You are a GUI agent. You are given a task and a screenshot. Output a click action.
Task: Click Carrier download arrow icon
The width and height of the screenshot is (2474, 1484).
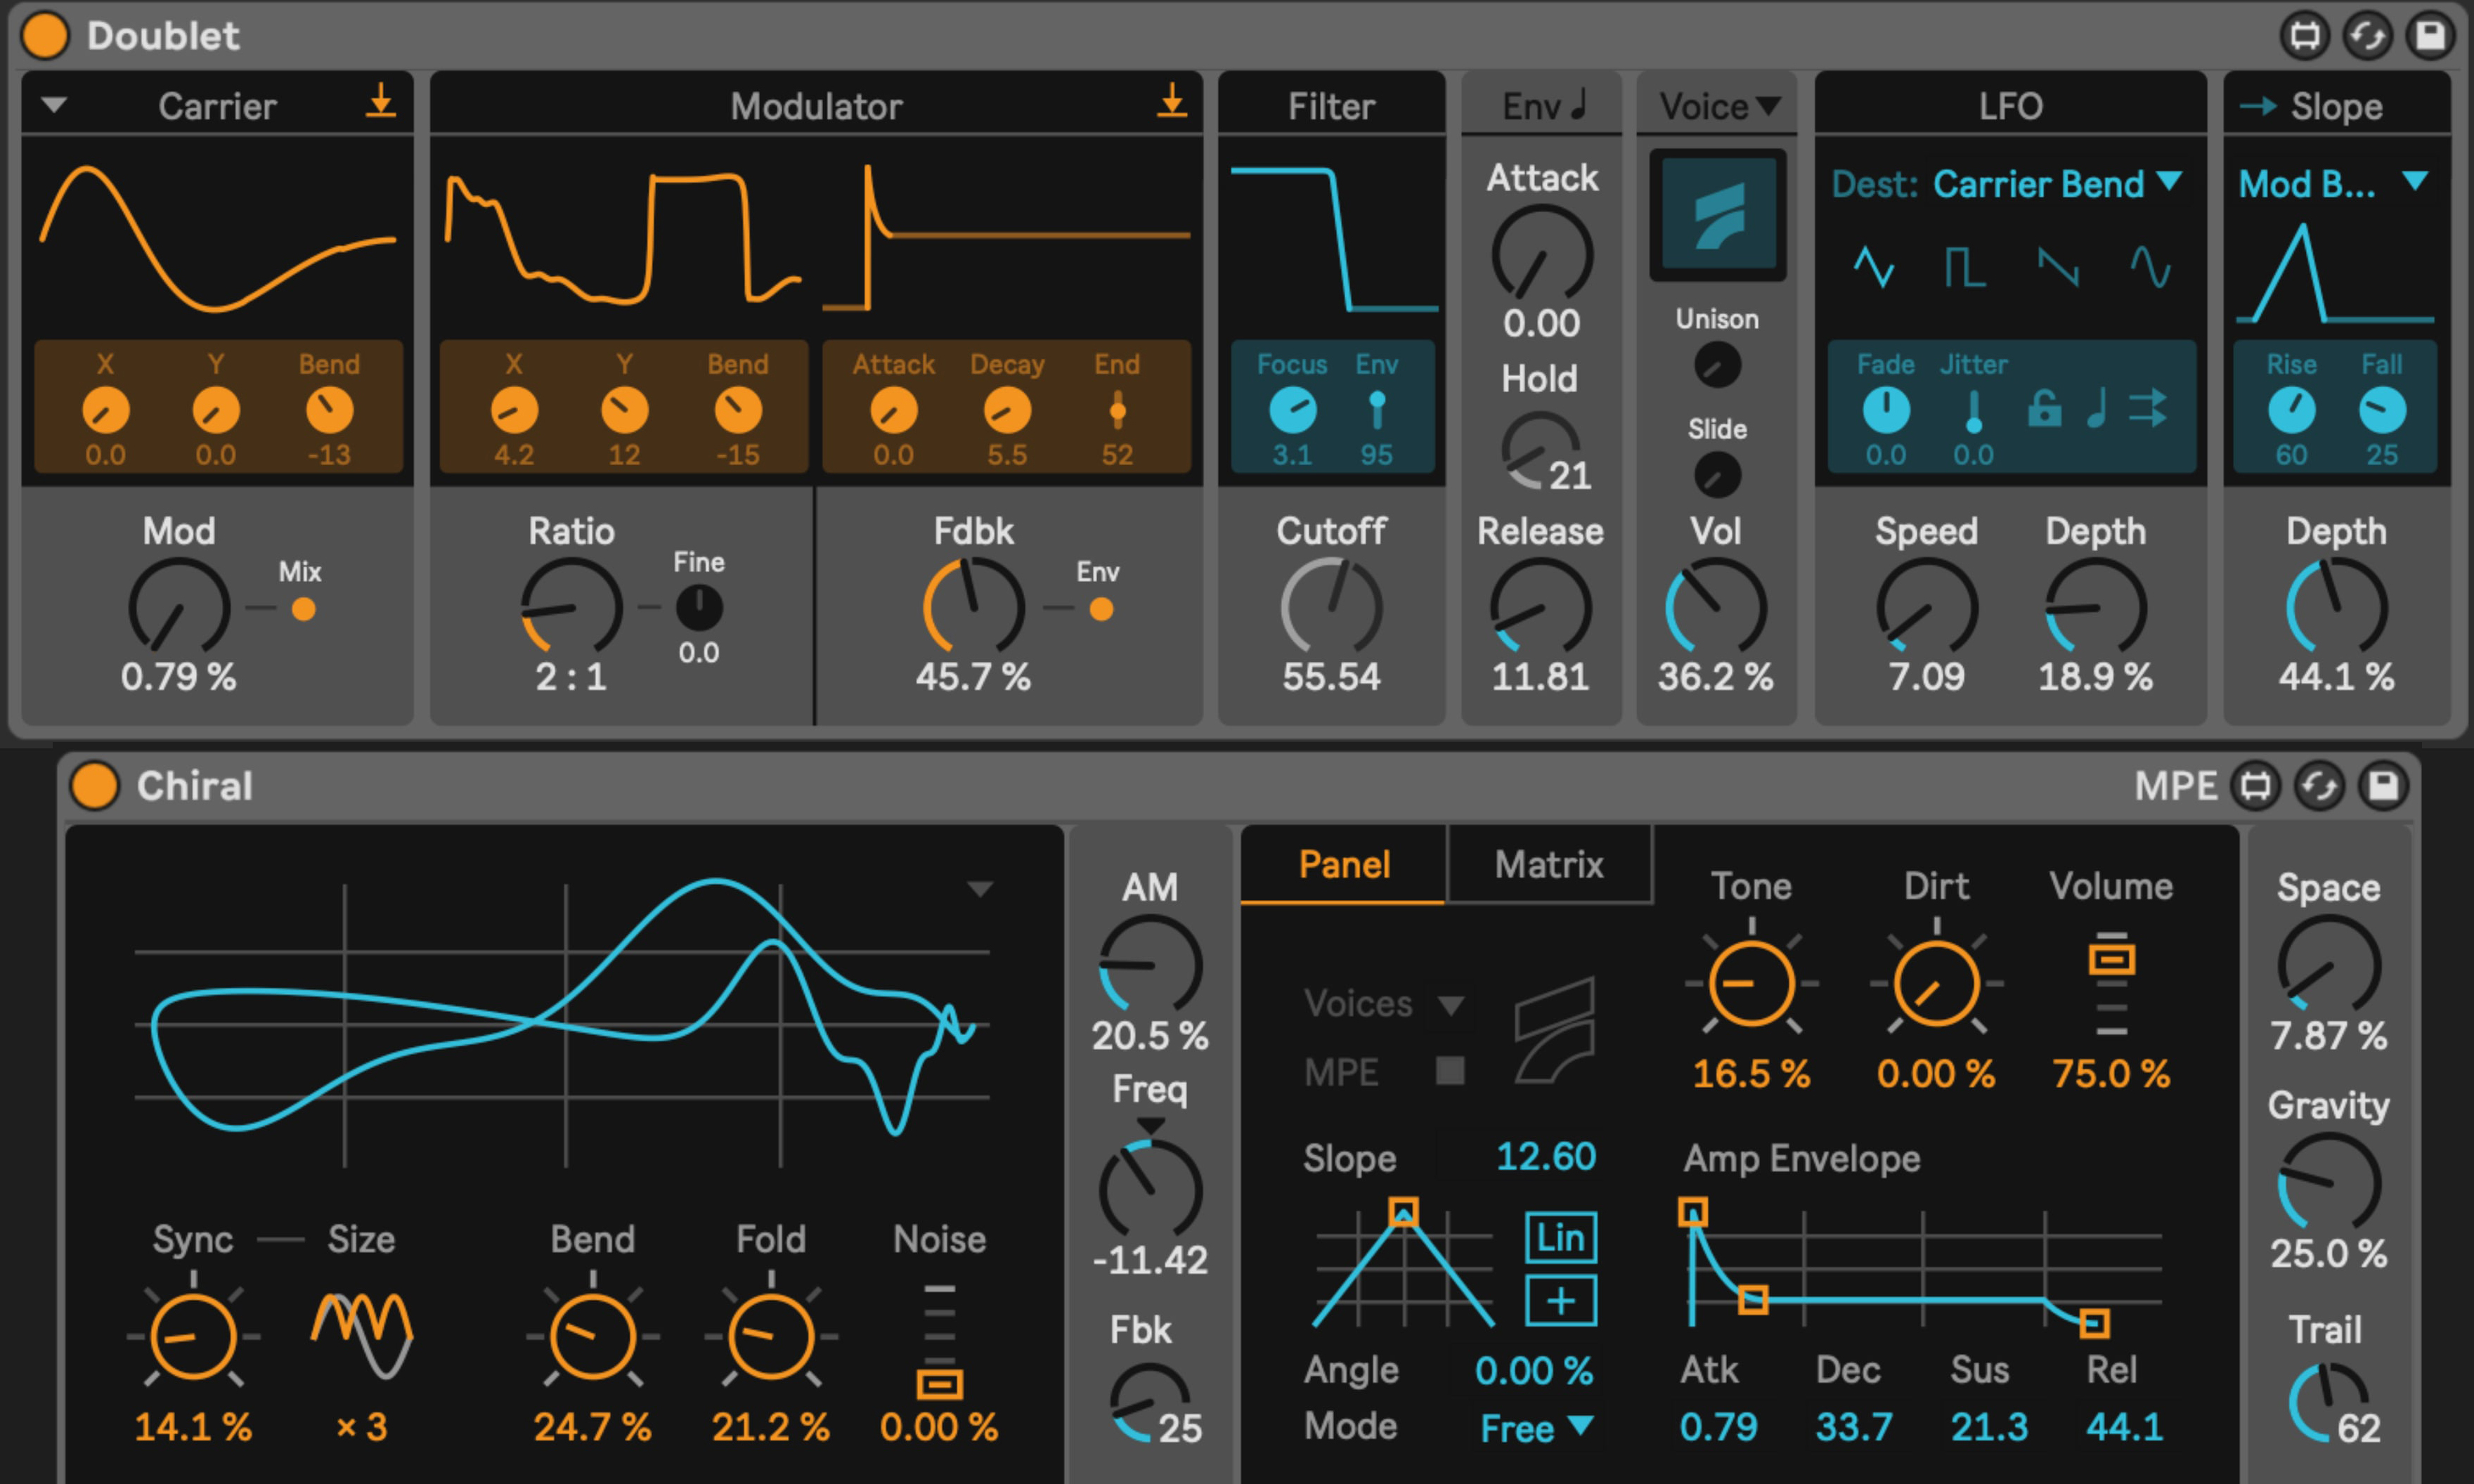[x=380, y=102]
